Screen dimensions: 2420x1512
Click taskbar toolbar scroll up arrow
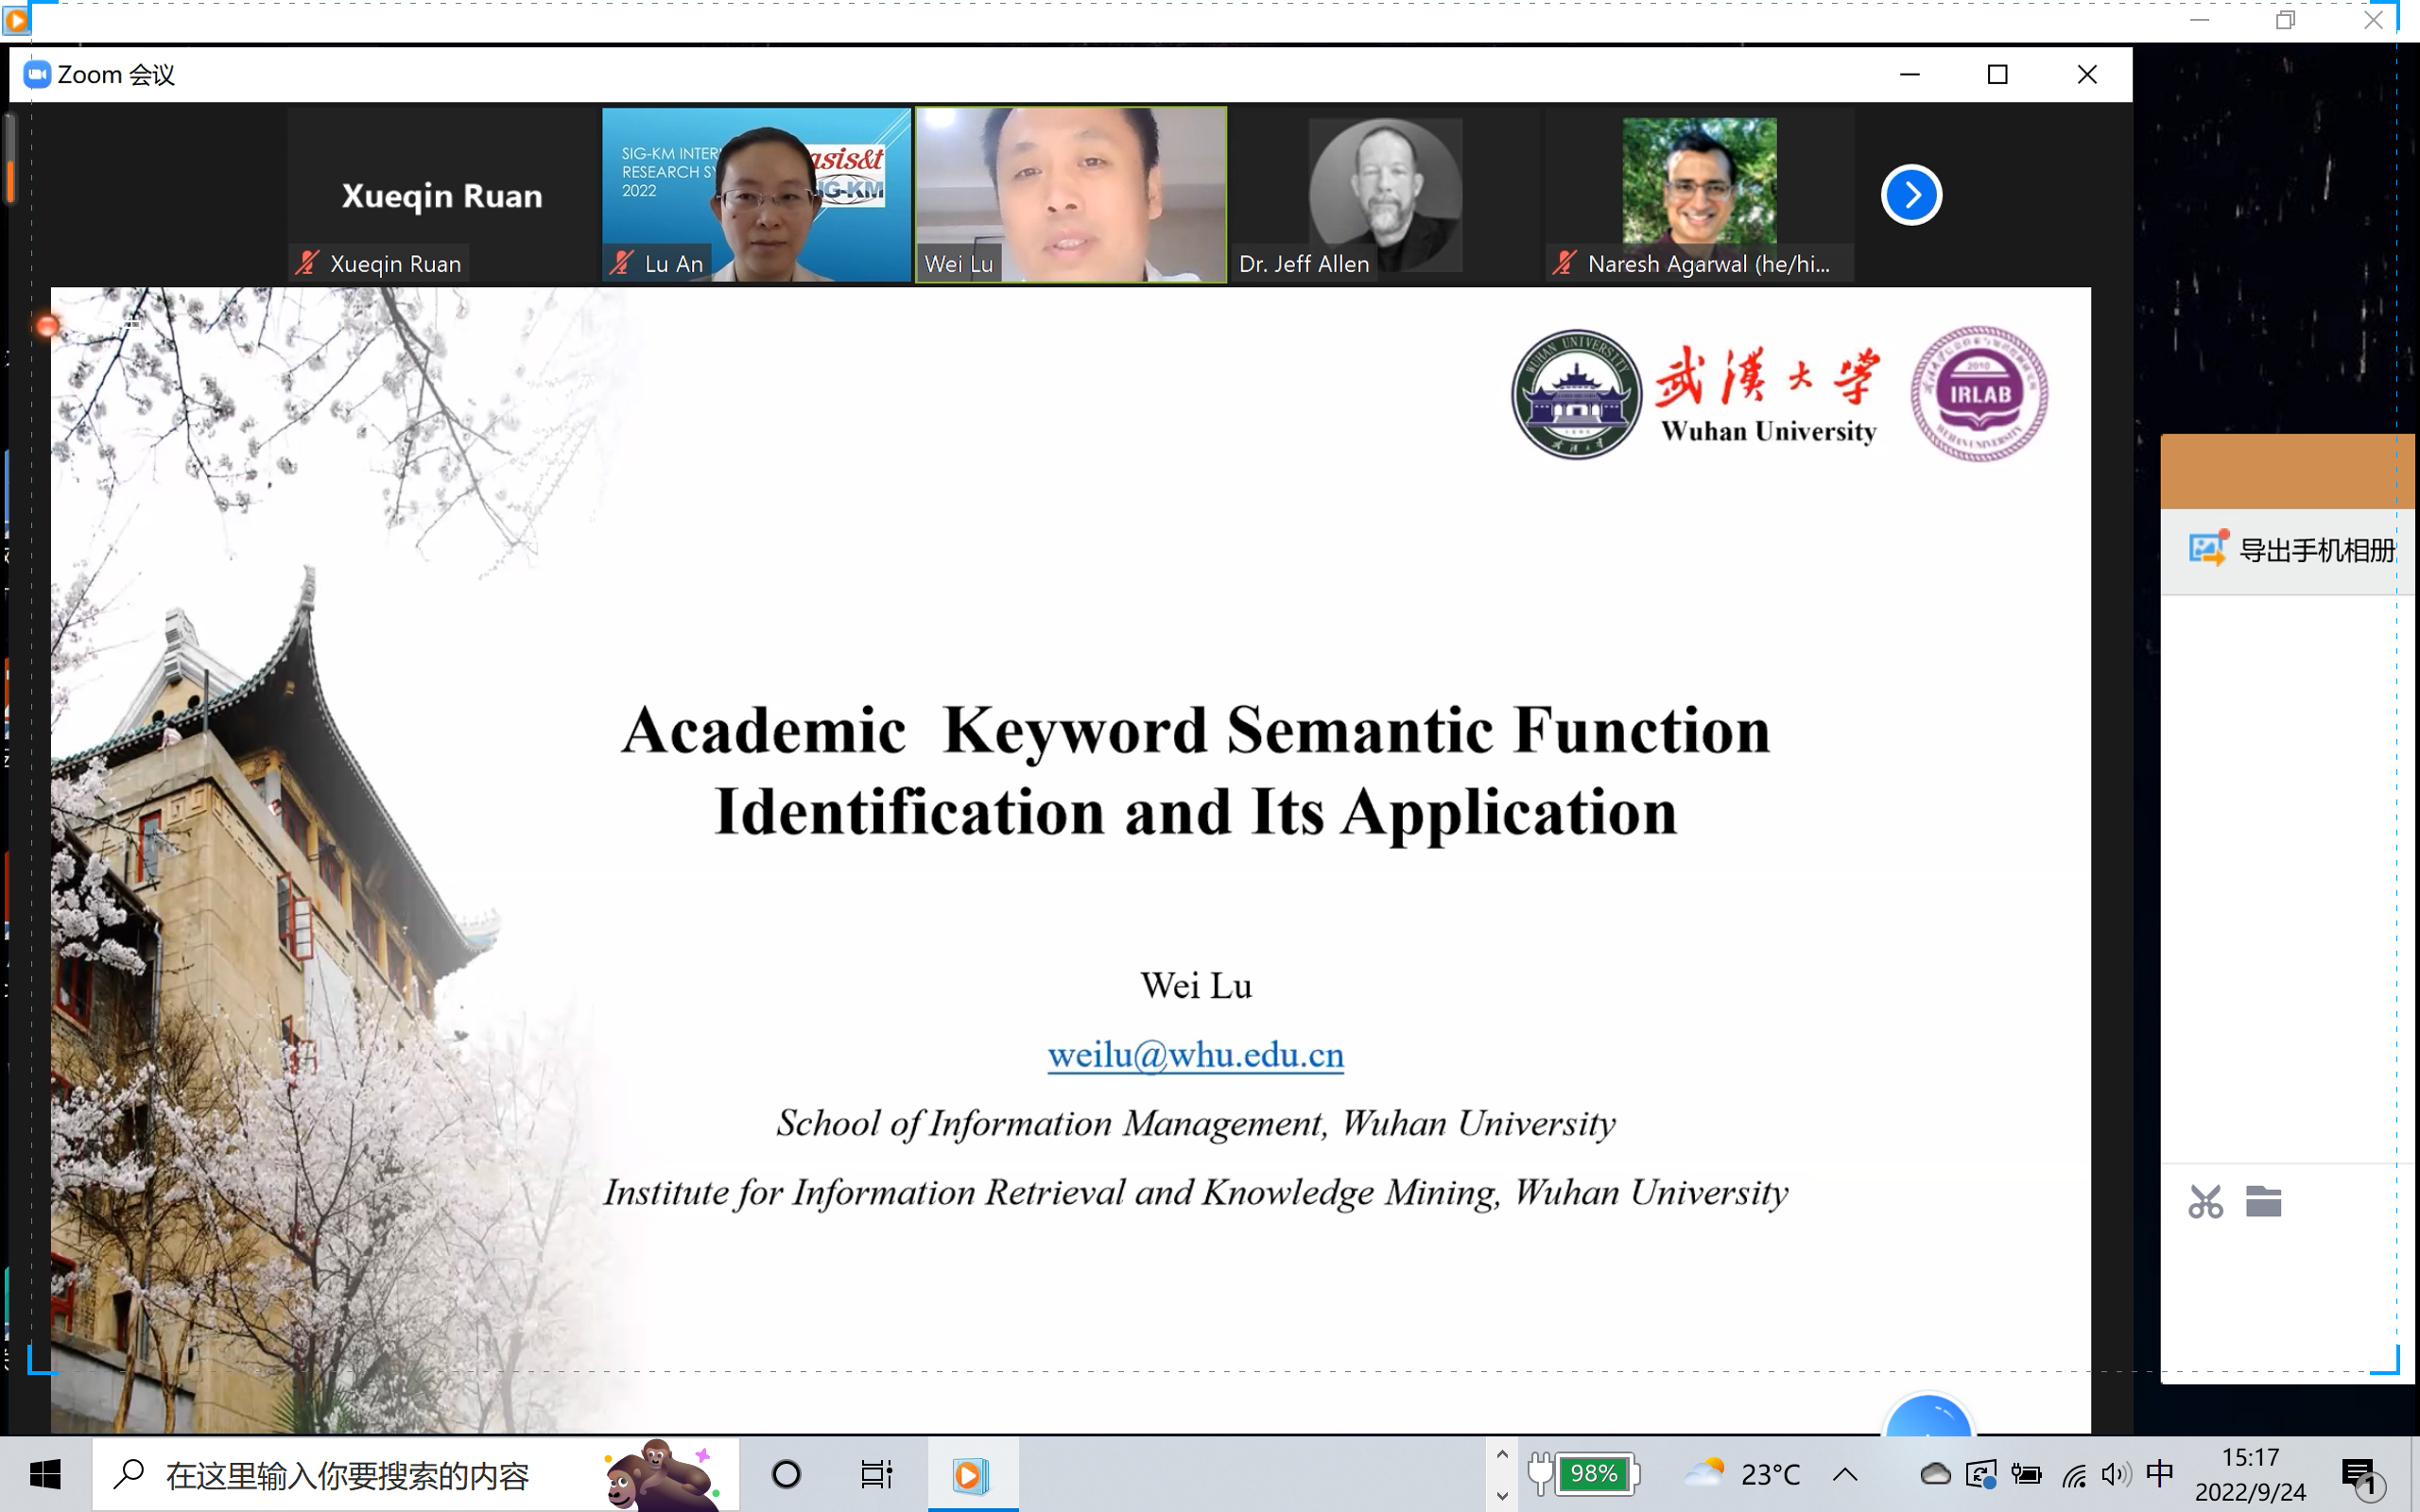click(1502, 1455)
